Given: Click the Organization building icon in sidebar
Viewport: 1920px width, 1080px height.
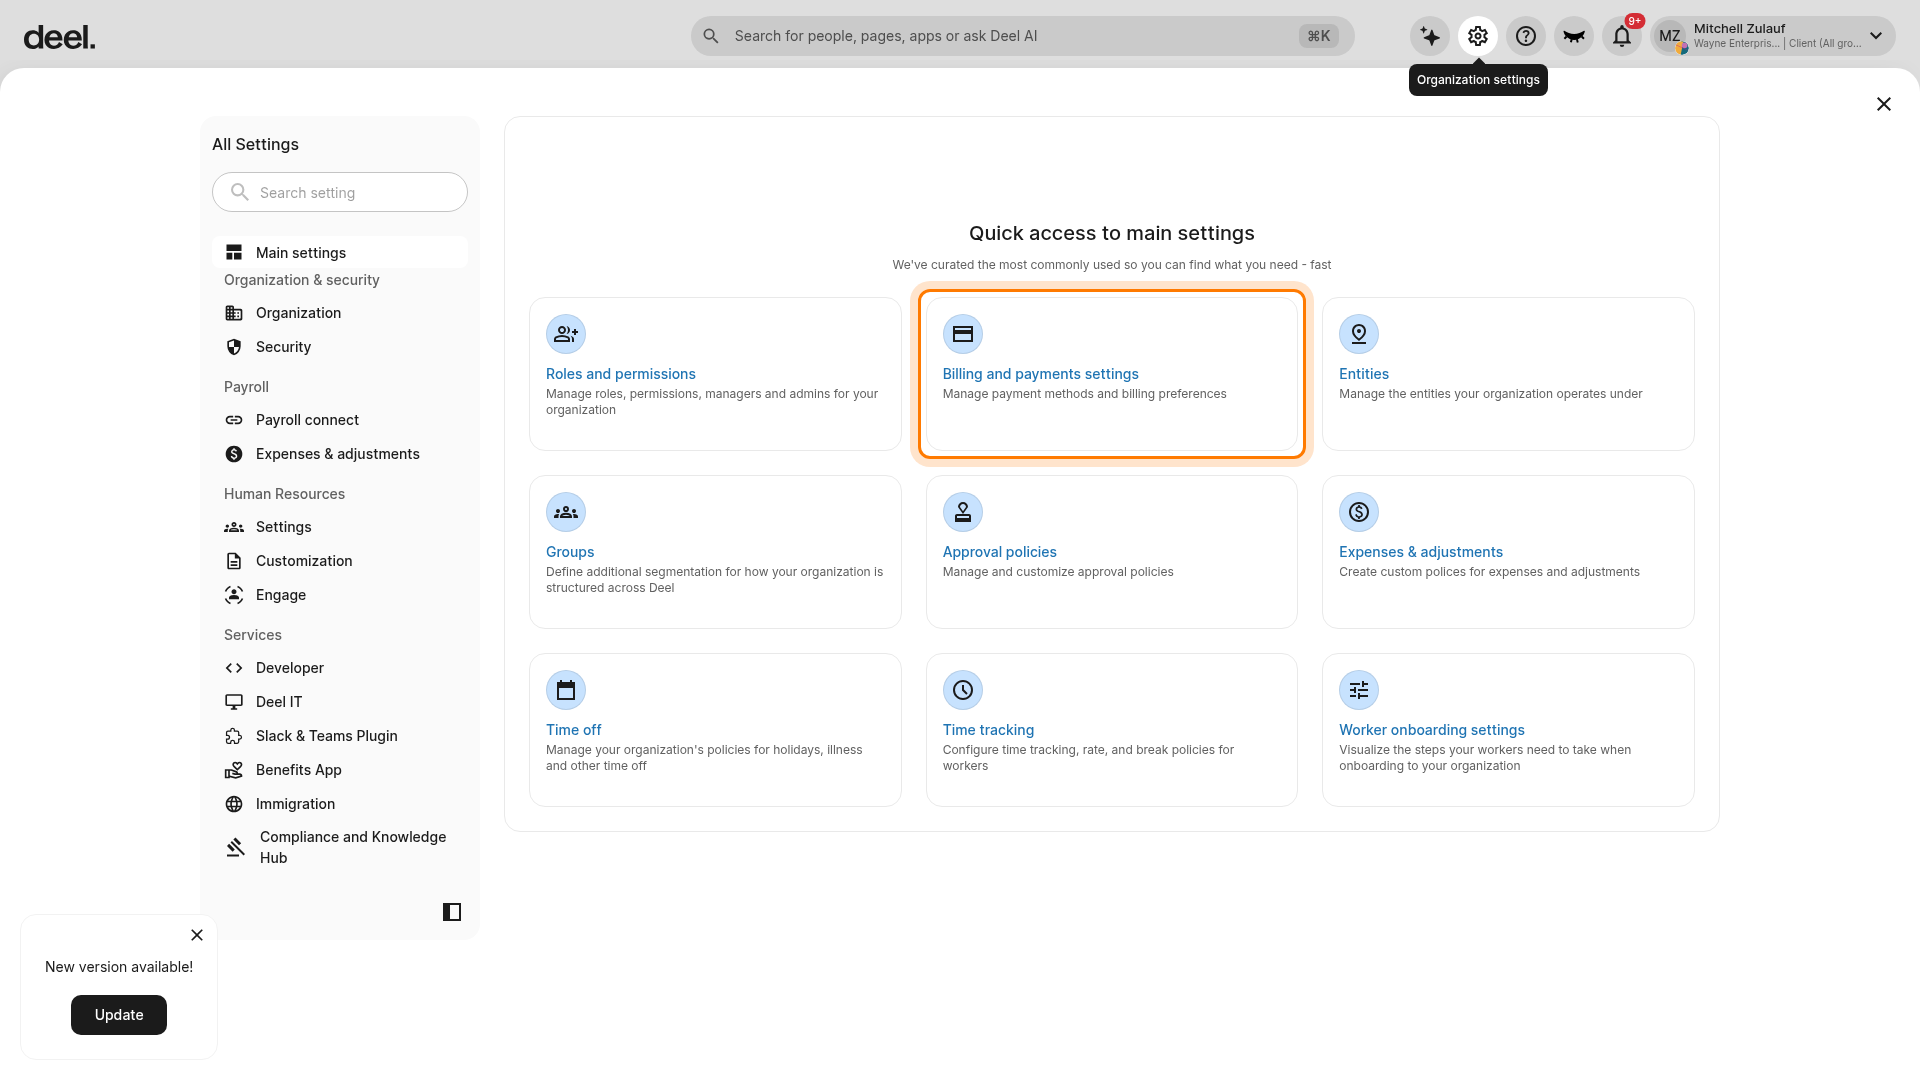Looking at the screenshot, I should pos(234,313).
